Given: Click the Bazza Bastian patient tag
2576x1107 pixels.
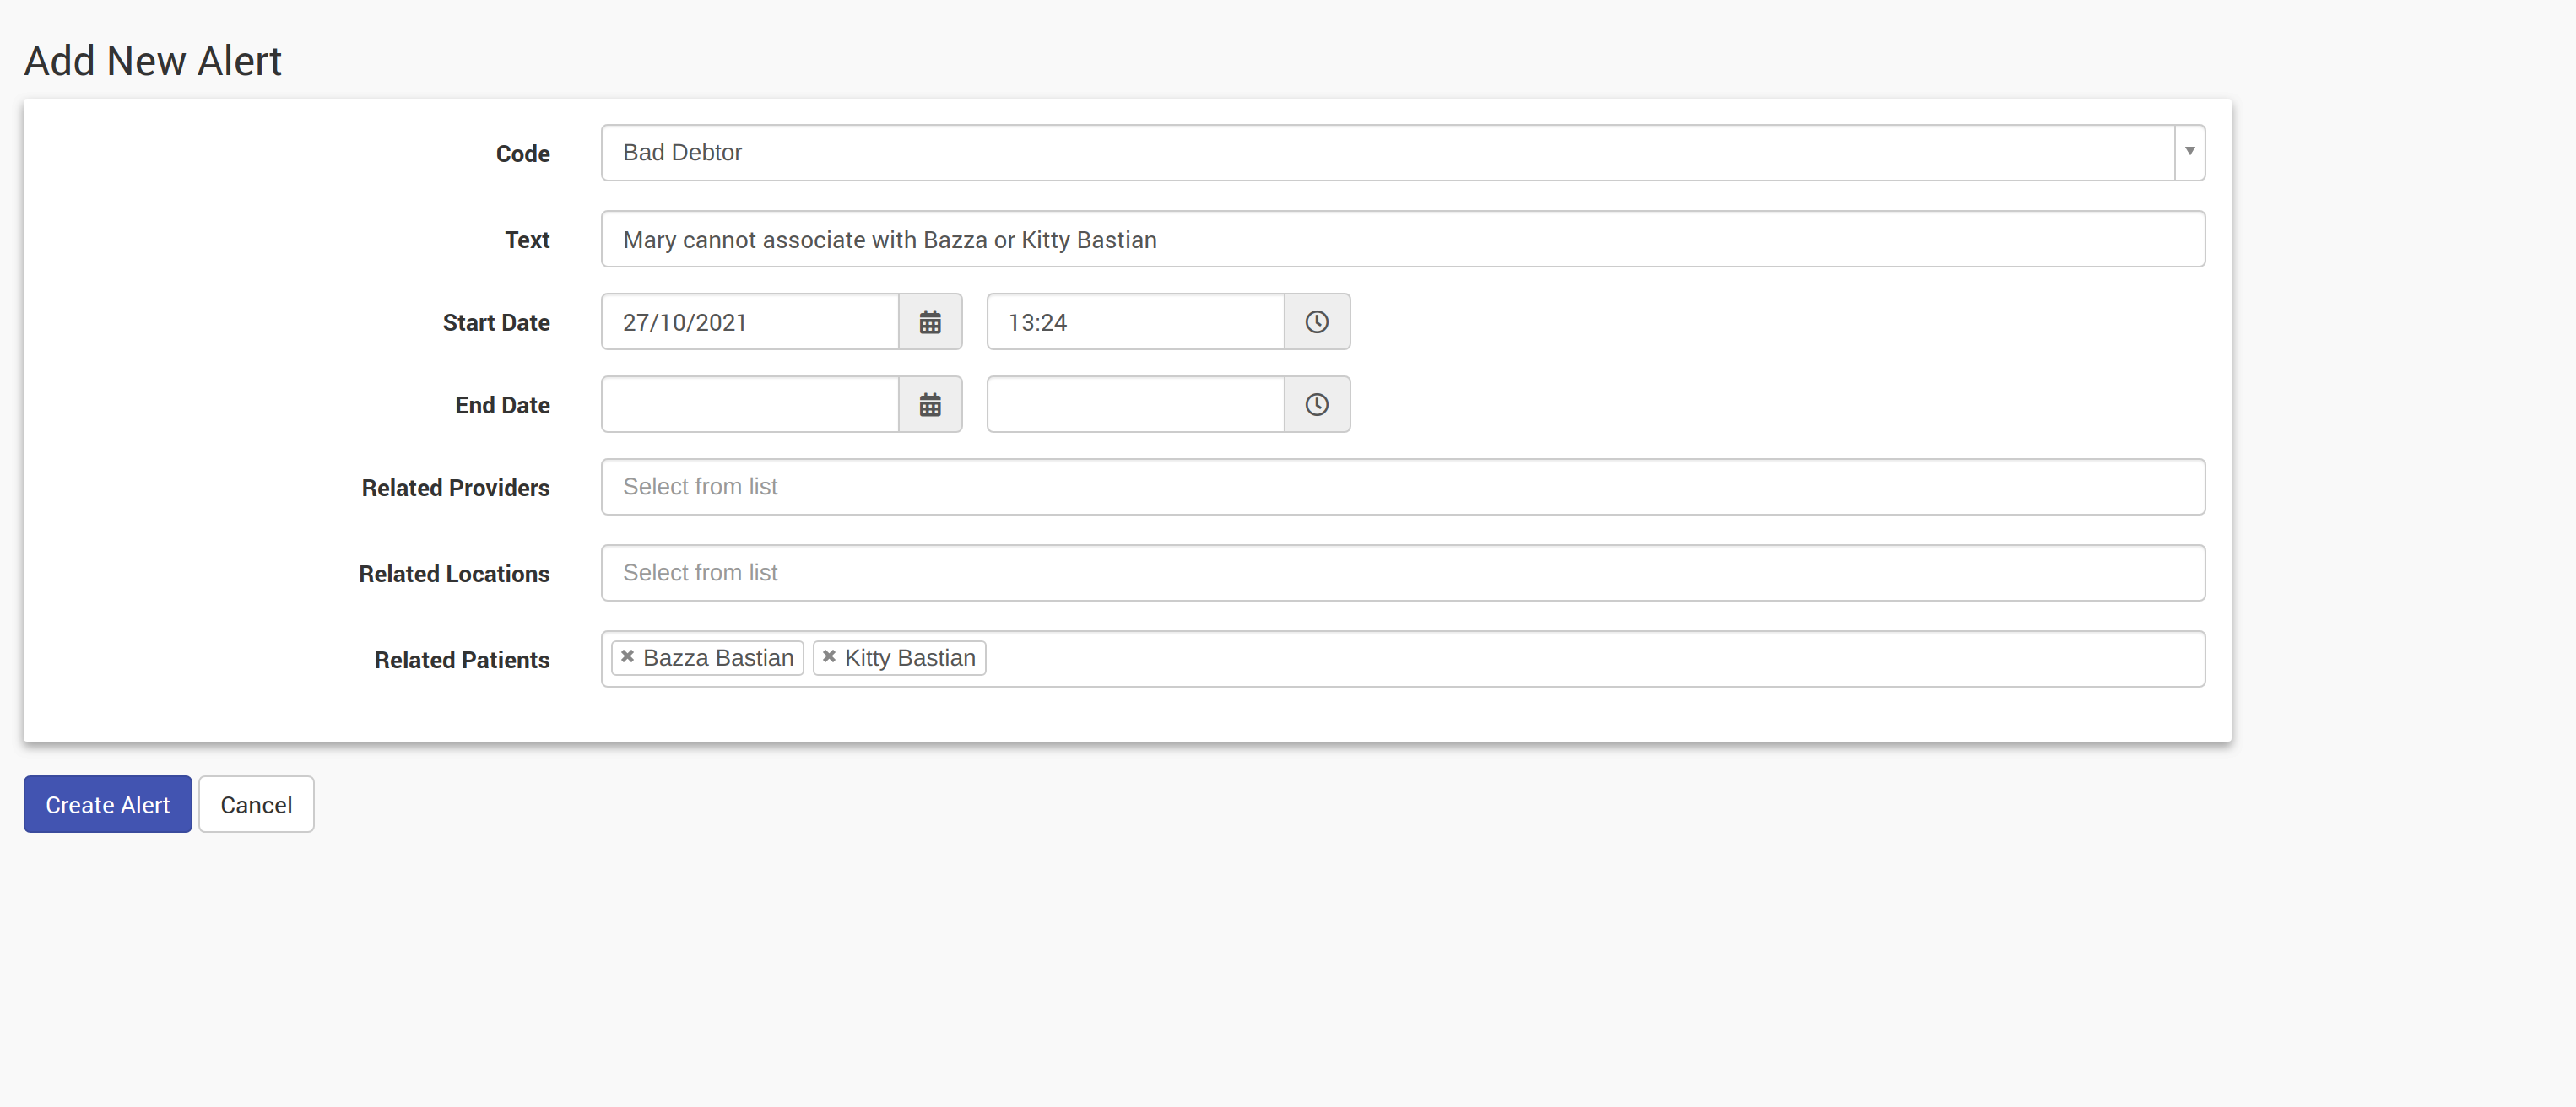Looking at the screenshot, I should tap(718, 658).
